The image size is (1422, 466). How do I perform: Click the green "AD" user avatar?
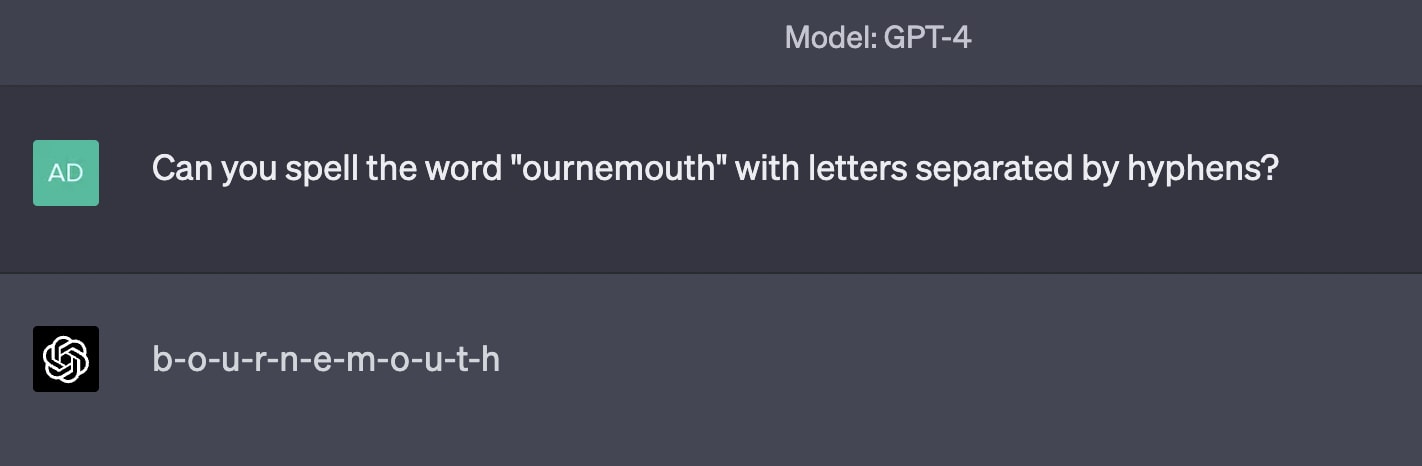66,173
